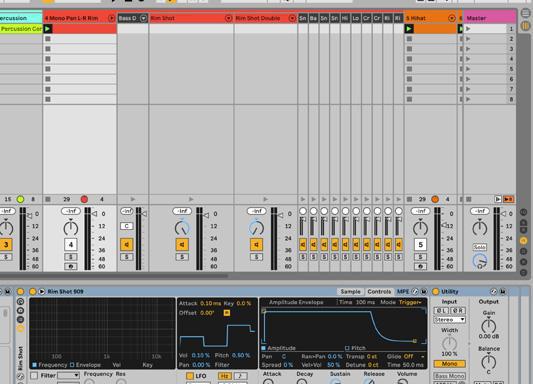Viewport: 533px width, 384px height.
Task: Click the Back to Arrangement button
Action: [509, 199]
